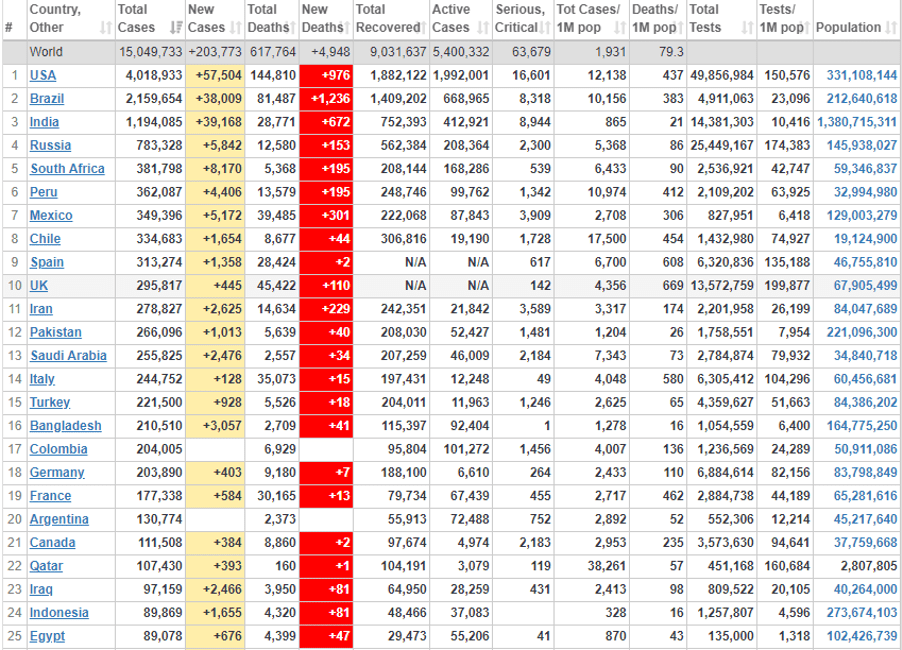Sort by Total Recovered column arrow icon
Viewport: 902px width, 650px height.
423,28
